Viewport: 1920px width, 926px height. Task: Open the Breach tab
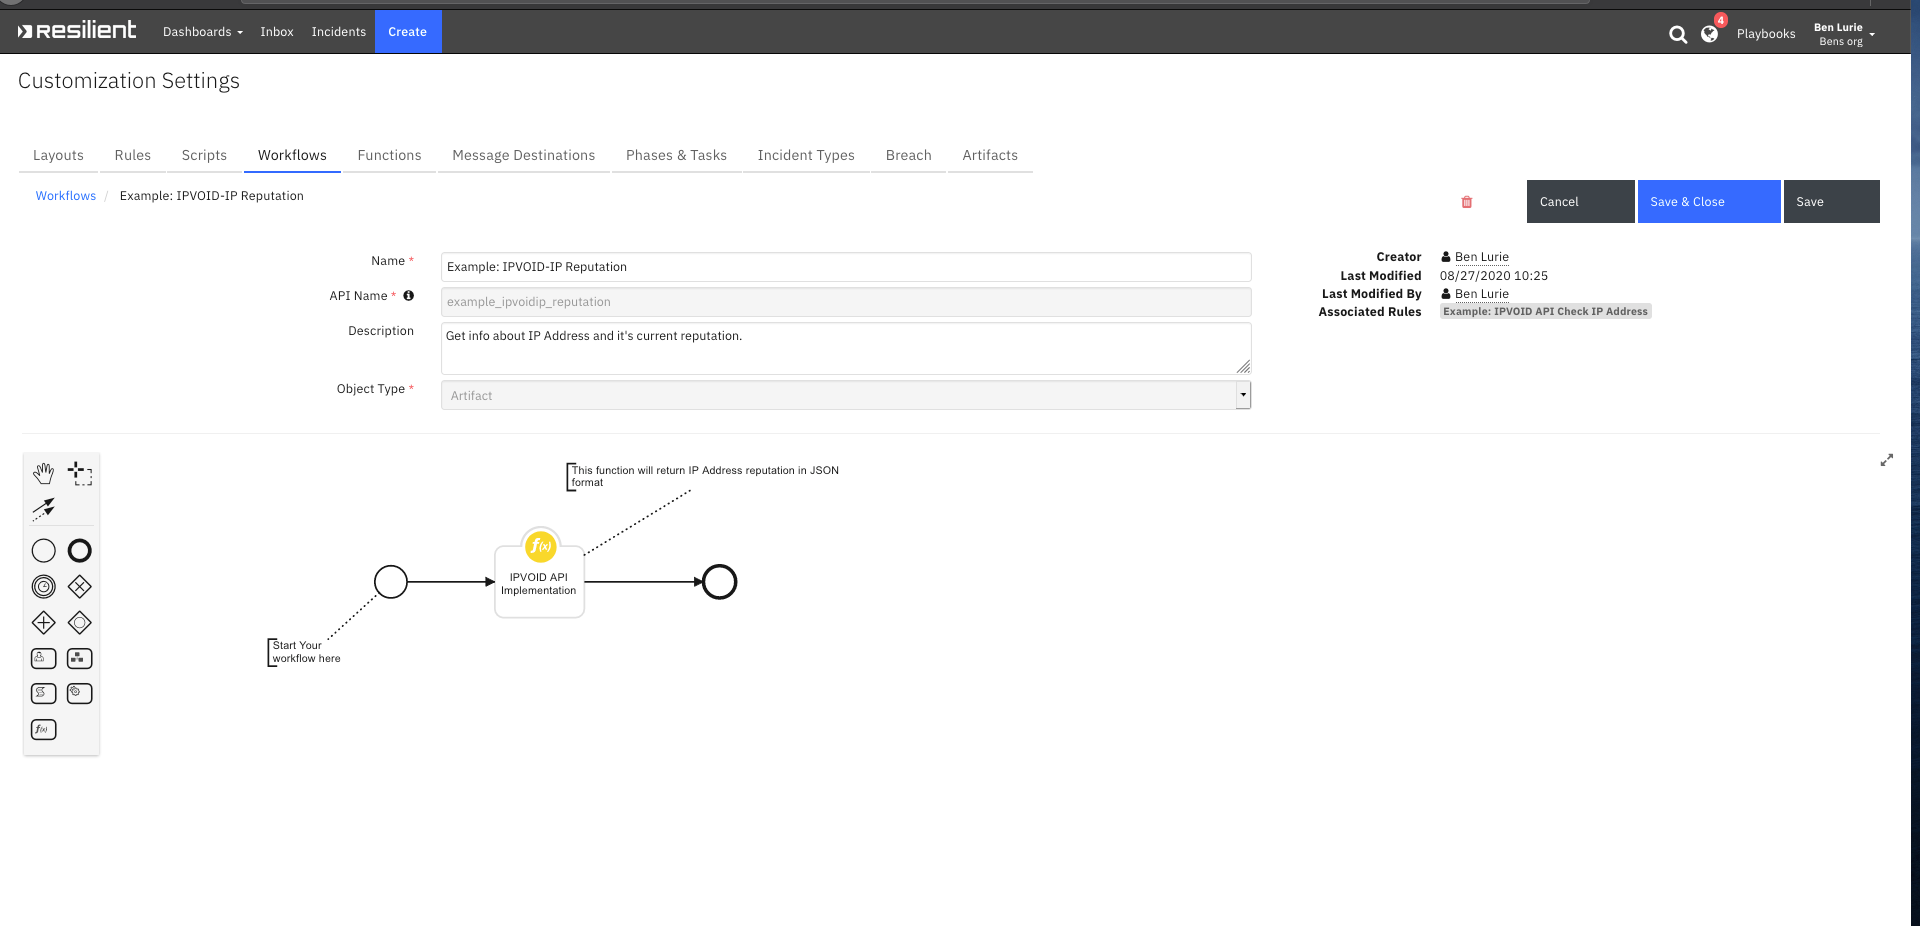pyautogui.click(x=909, y=155)
